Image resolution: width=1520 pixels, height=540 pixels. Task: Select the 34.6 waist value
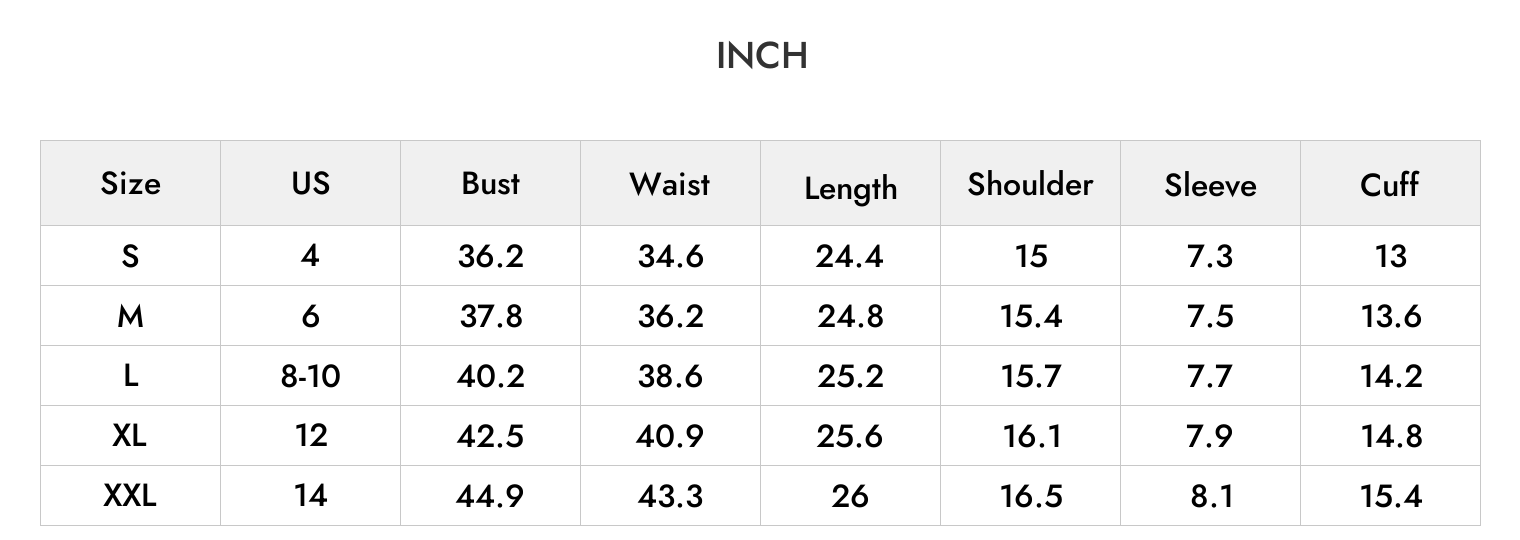670,256
